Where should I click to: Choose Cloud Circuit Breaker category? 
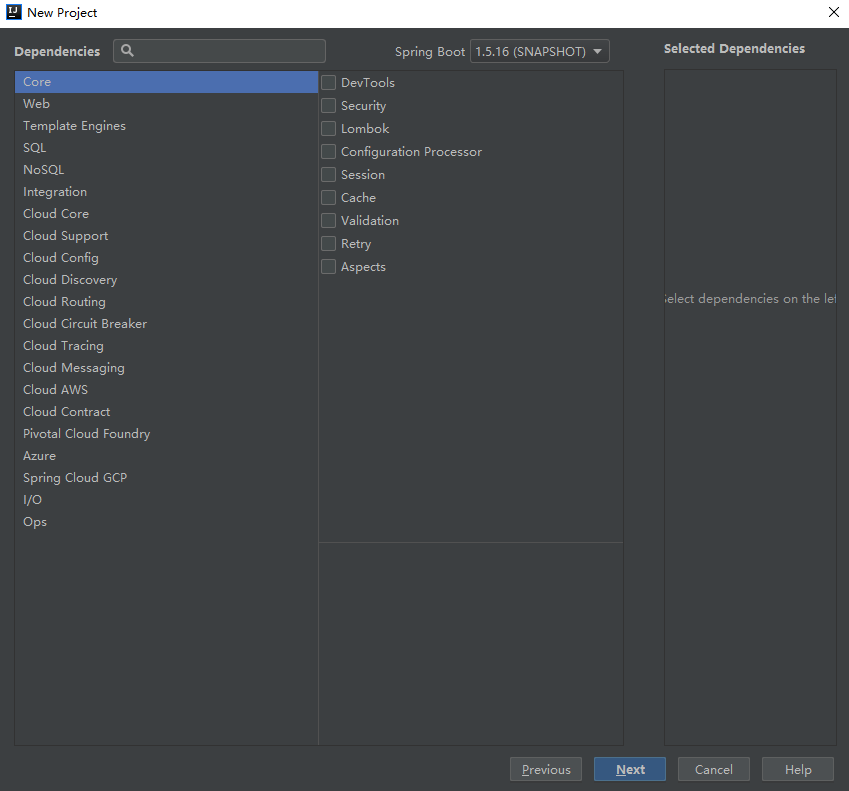click(166, 324)
